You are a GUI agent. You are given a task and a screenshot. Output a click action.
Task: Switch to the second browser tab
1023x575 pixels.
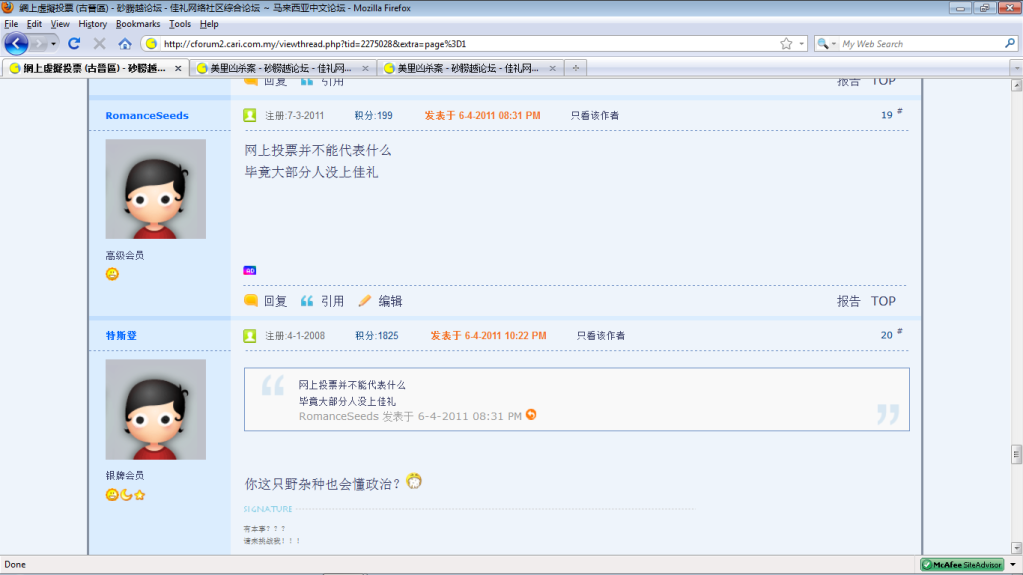coord(274,68)
